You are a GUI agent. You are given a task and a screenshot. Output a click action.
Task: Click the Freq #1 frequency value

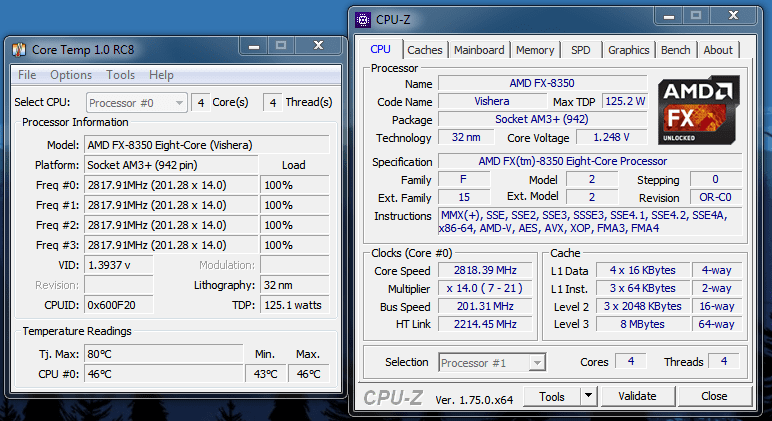171,205
